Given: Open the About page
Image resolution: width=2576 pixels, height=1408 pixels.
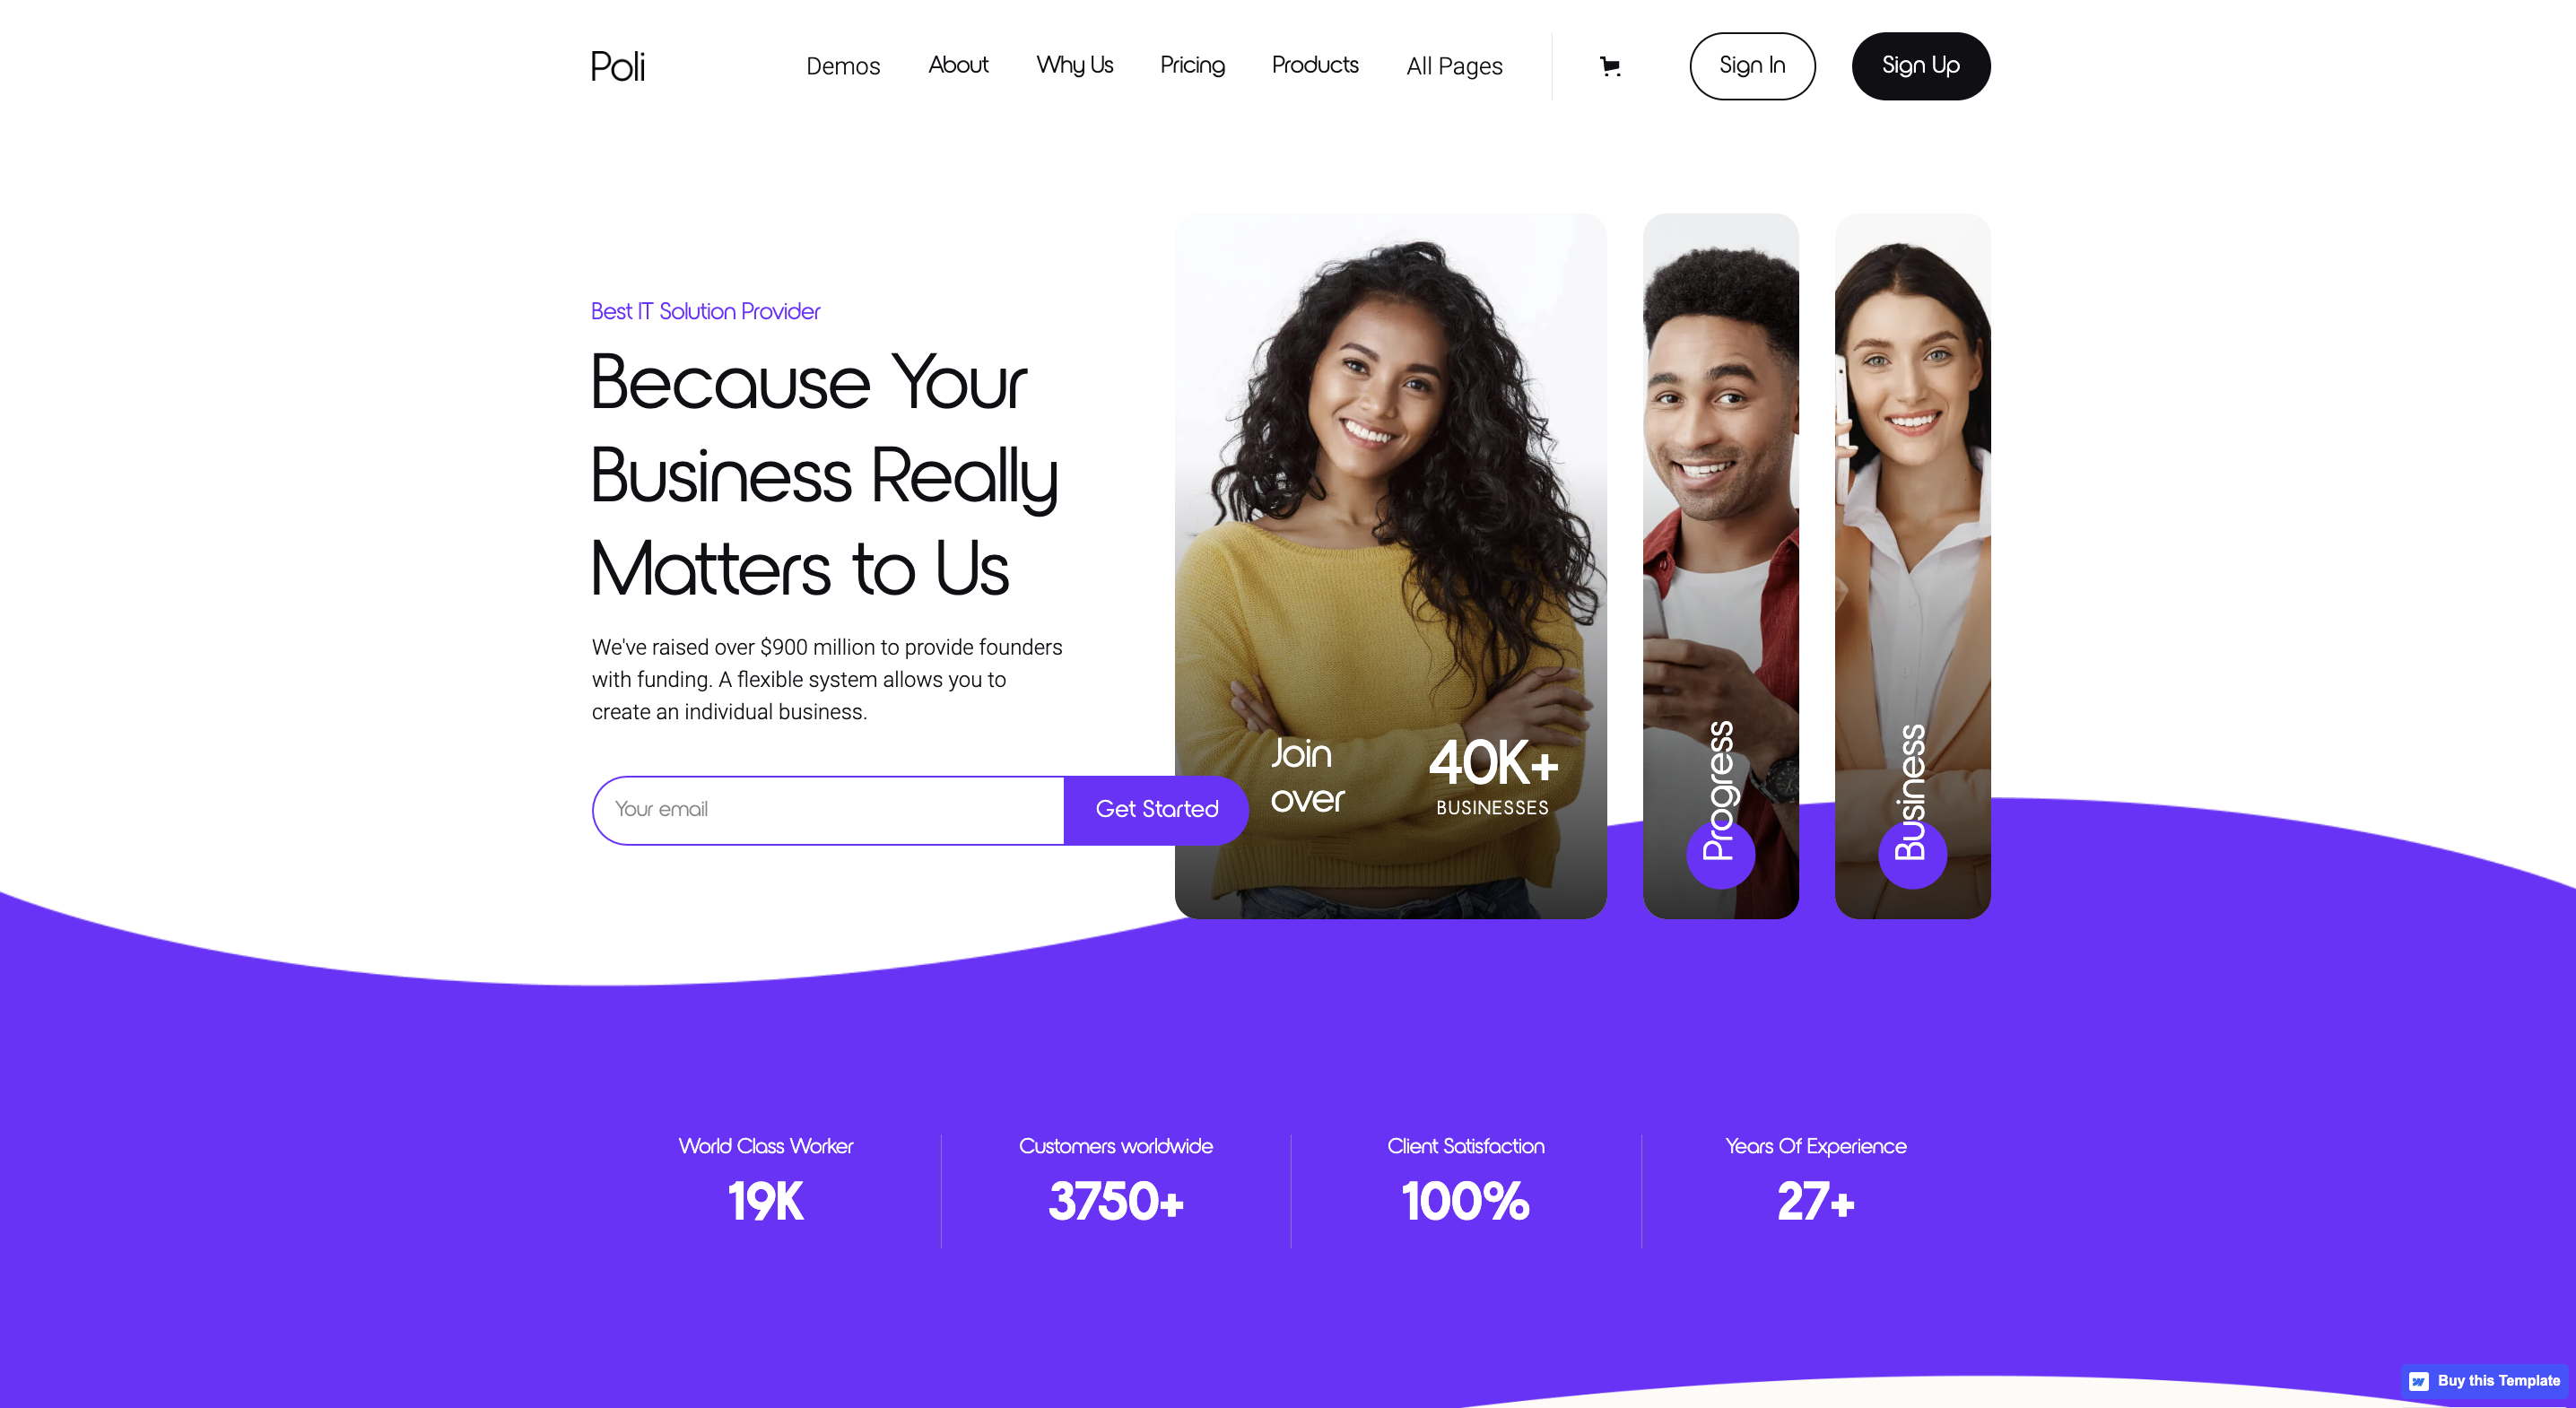Looking at the screenshot, I should click(958, 65).
